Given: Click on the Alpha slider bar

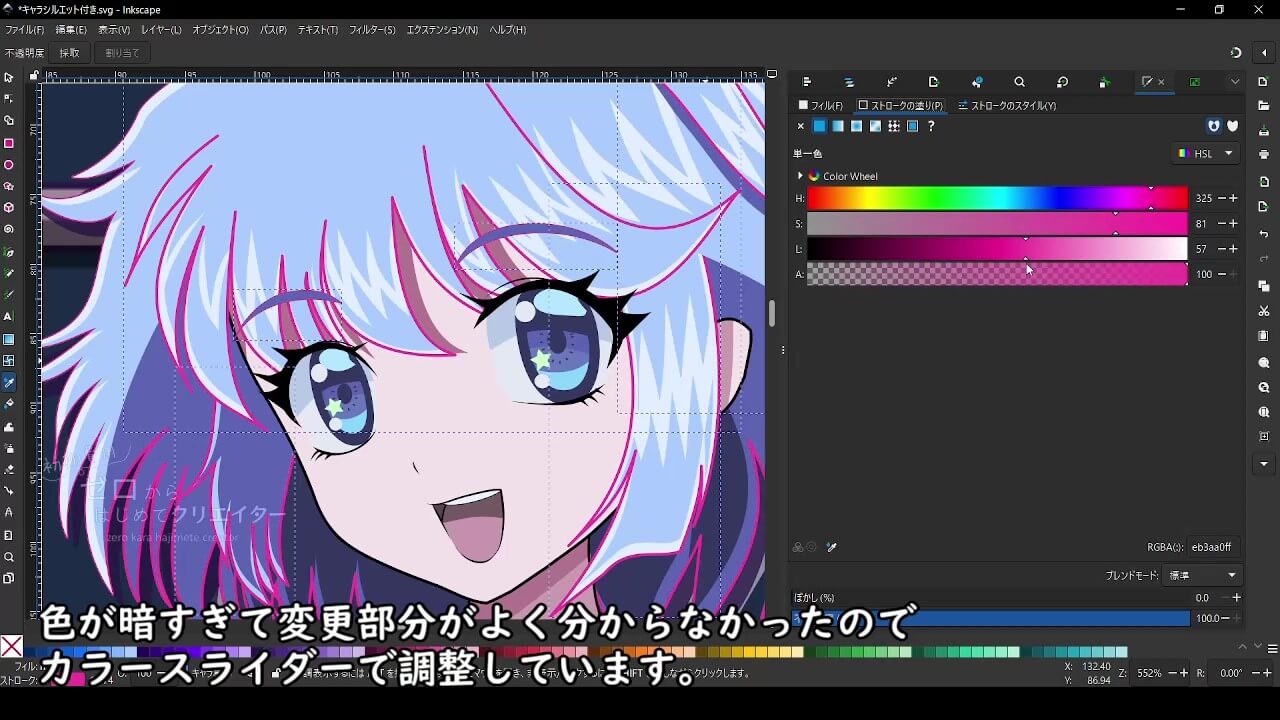Looking at the screenshot, I should point(997,274).
